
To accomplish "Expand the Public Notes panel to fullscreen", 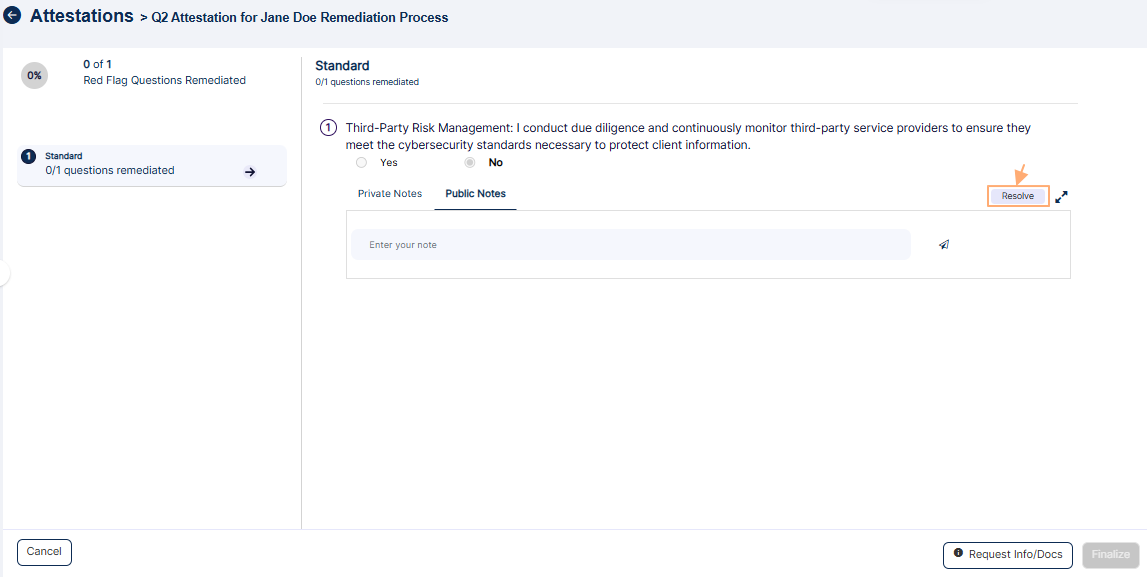I will point(1061,196).
